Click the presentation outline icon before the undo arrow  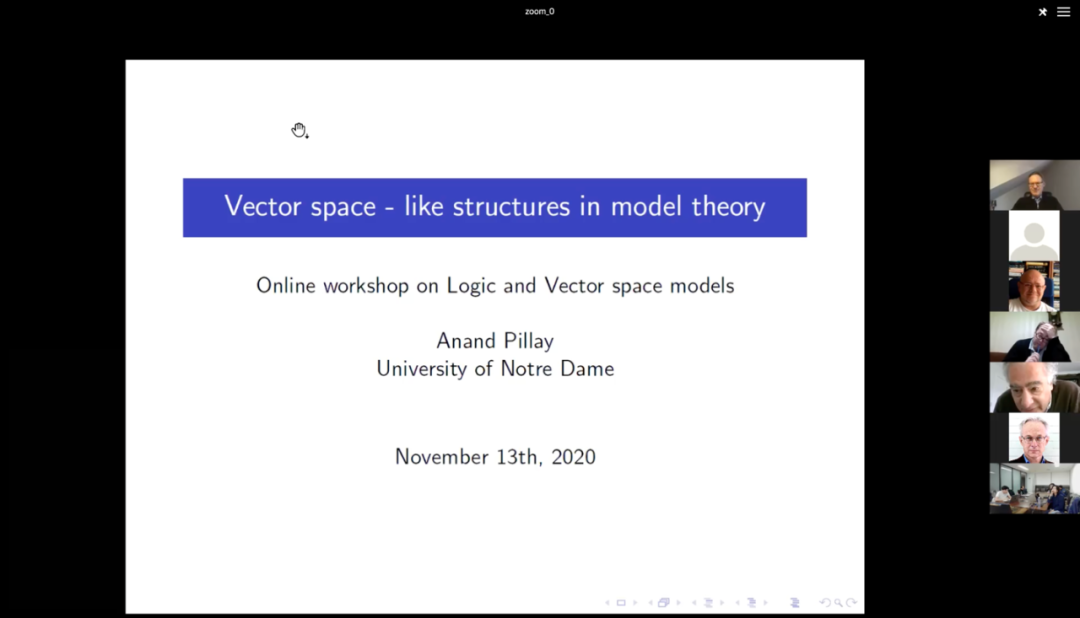point(795,603)
